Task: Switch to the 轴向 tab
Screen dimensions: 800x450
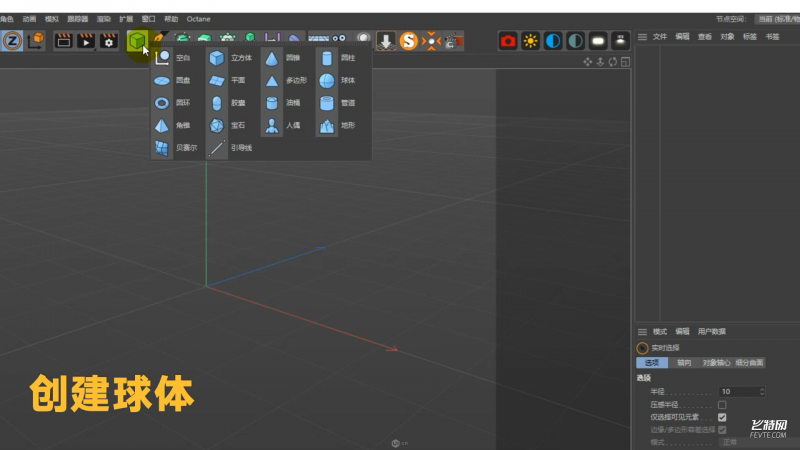Action: [x=684, y=363]
